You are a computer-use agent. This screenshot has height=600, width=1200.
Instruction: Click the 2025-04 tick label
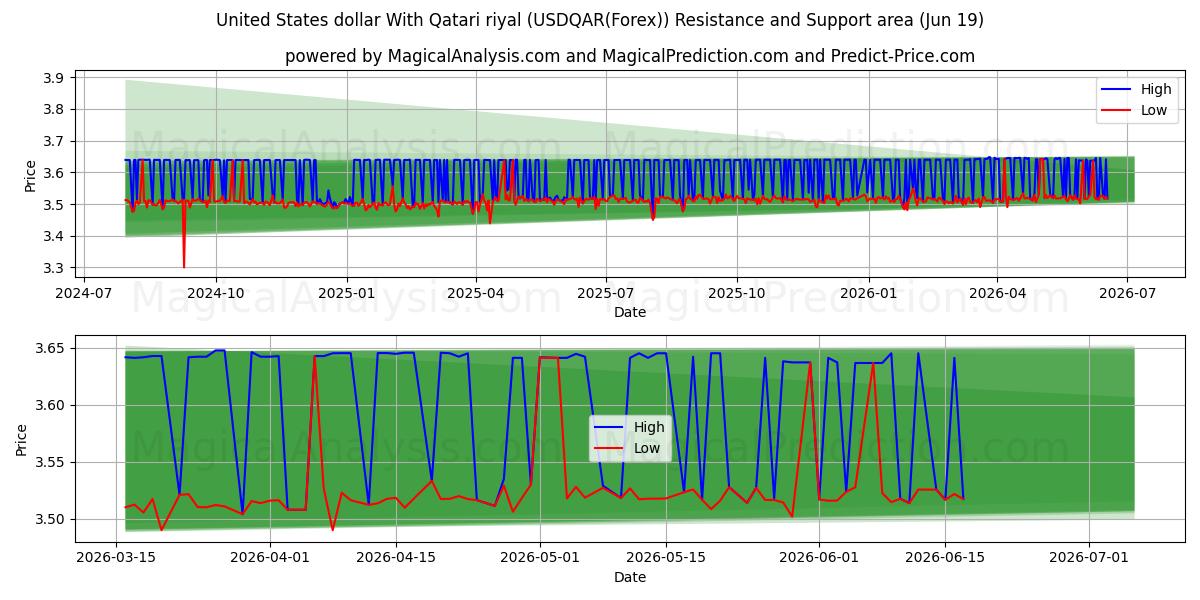click(475, 293)
